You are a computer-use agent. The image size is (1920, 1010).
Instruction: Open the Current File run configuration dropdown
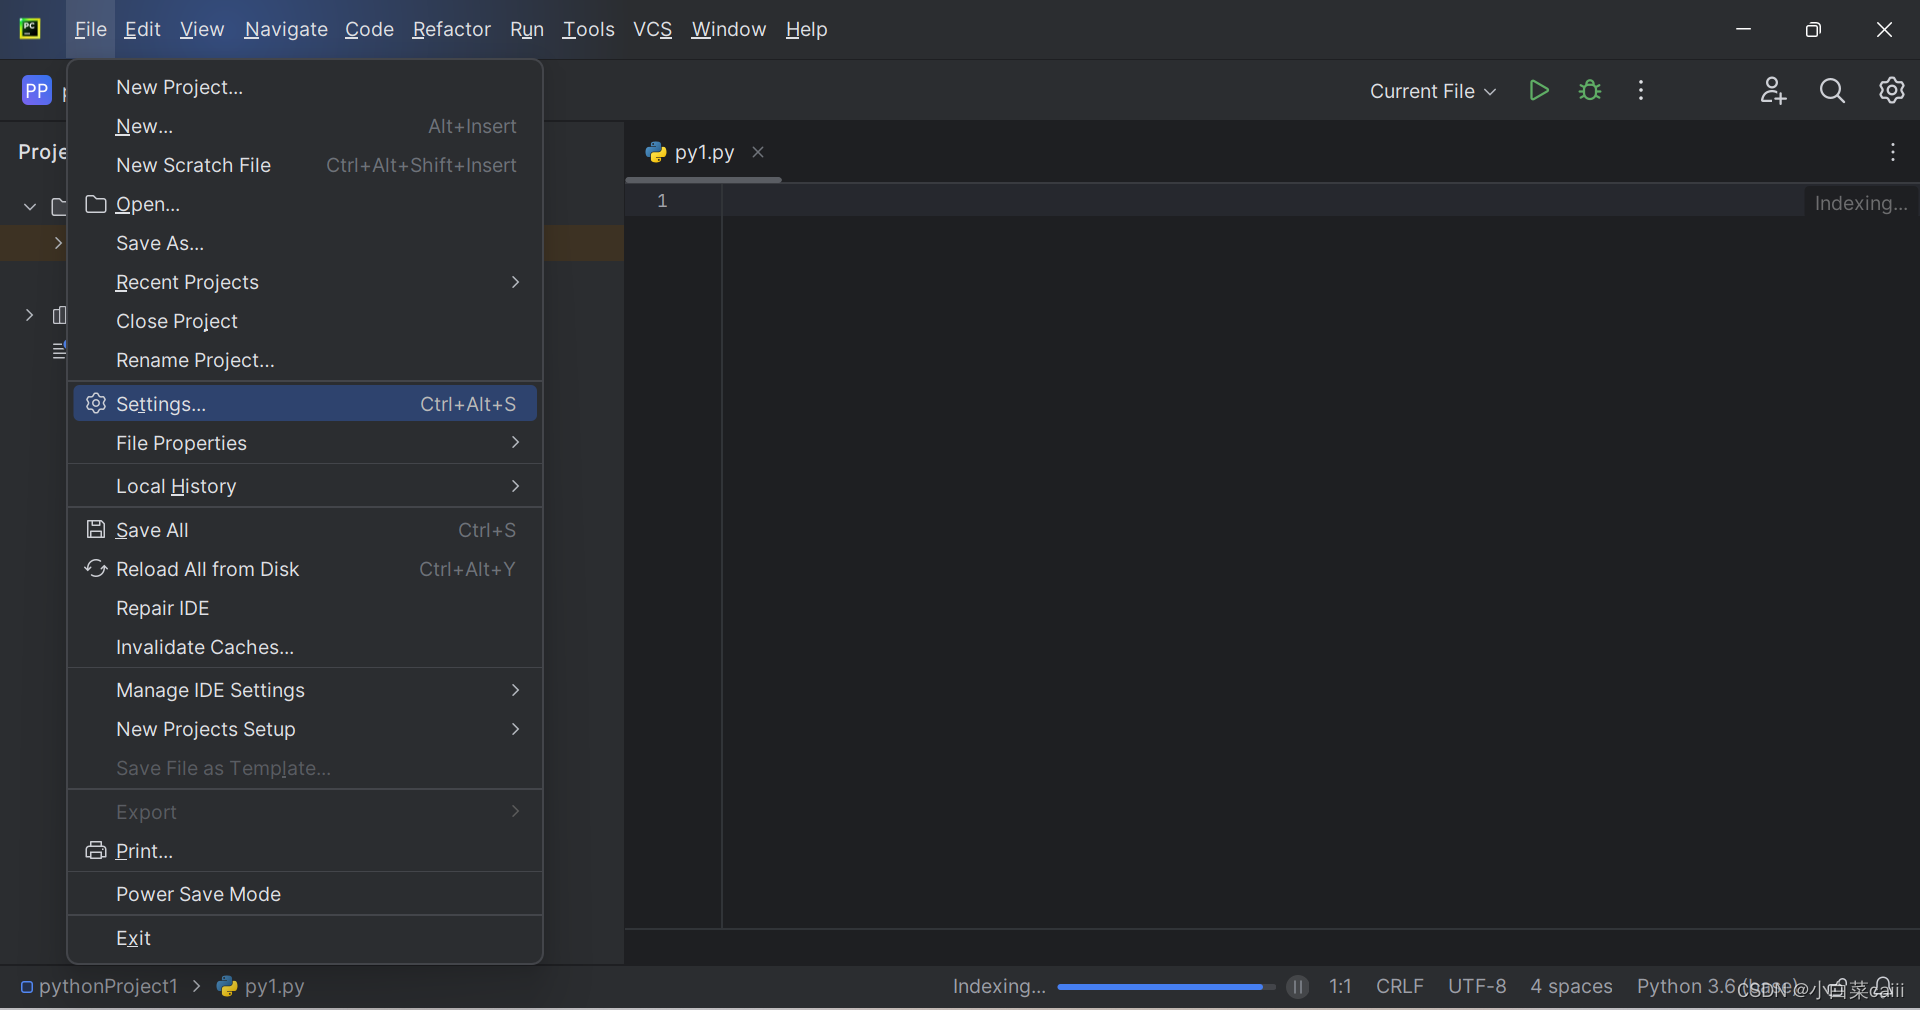click(x=1431, y=91)
